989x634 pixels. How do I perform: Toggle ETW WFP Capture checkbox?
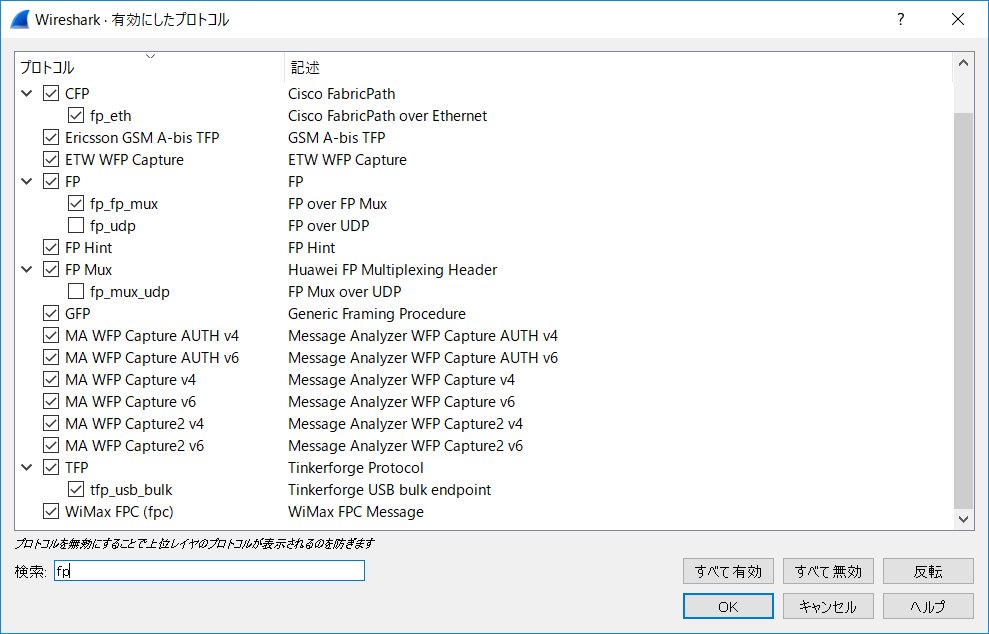pos(51,160)
